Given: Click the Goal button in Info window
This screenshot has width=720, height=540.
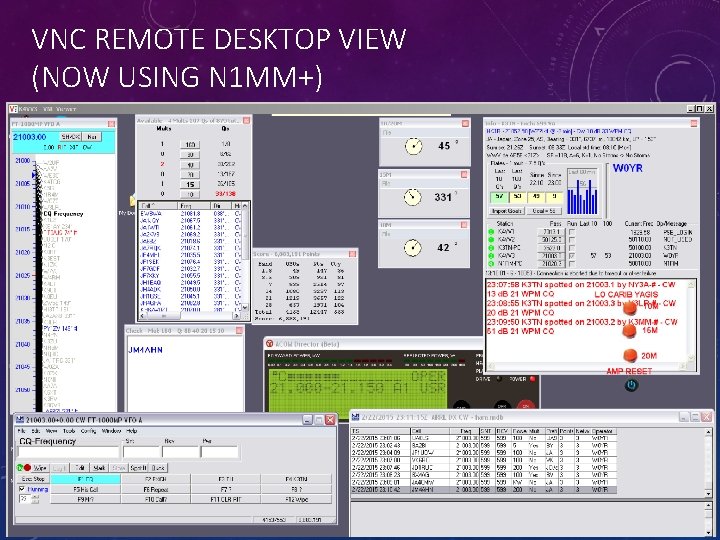Looking at the screenshot, I should point(544,211).
